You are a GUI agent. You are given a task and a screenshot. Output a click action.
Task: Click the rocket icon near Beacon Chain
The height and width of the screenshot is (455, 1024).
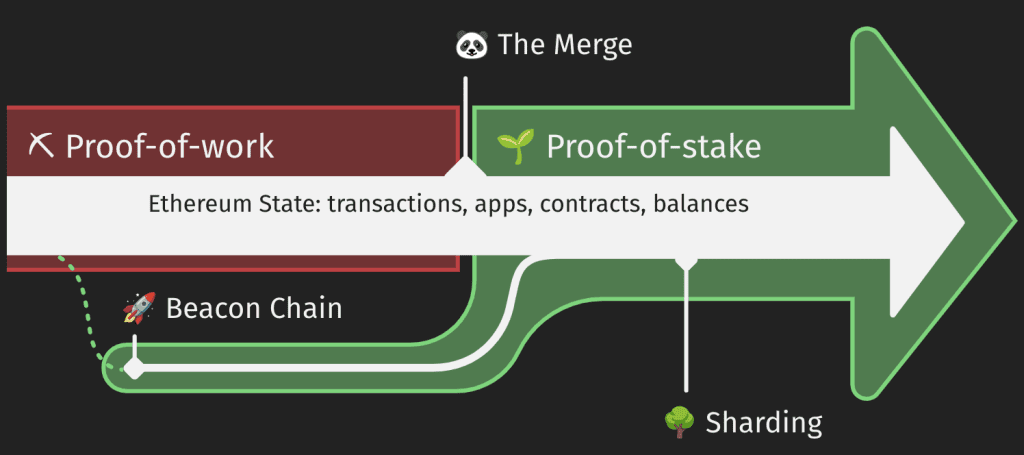(x=139, y=307)
